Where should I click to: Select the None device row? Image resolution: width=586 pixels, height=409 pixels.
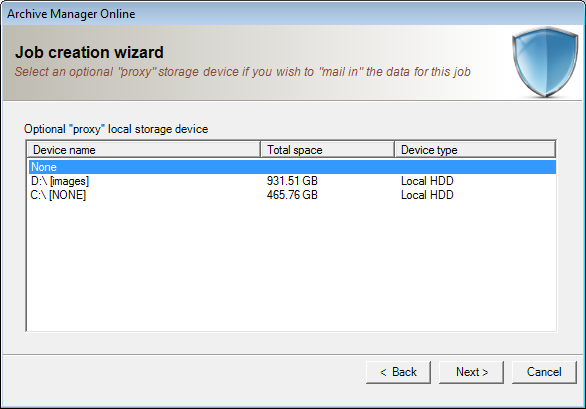[292, 167]
